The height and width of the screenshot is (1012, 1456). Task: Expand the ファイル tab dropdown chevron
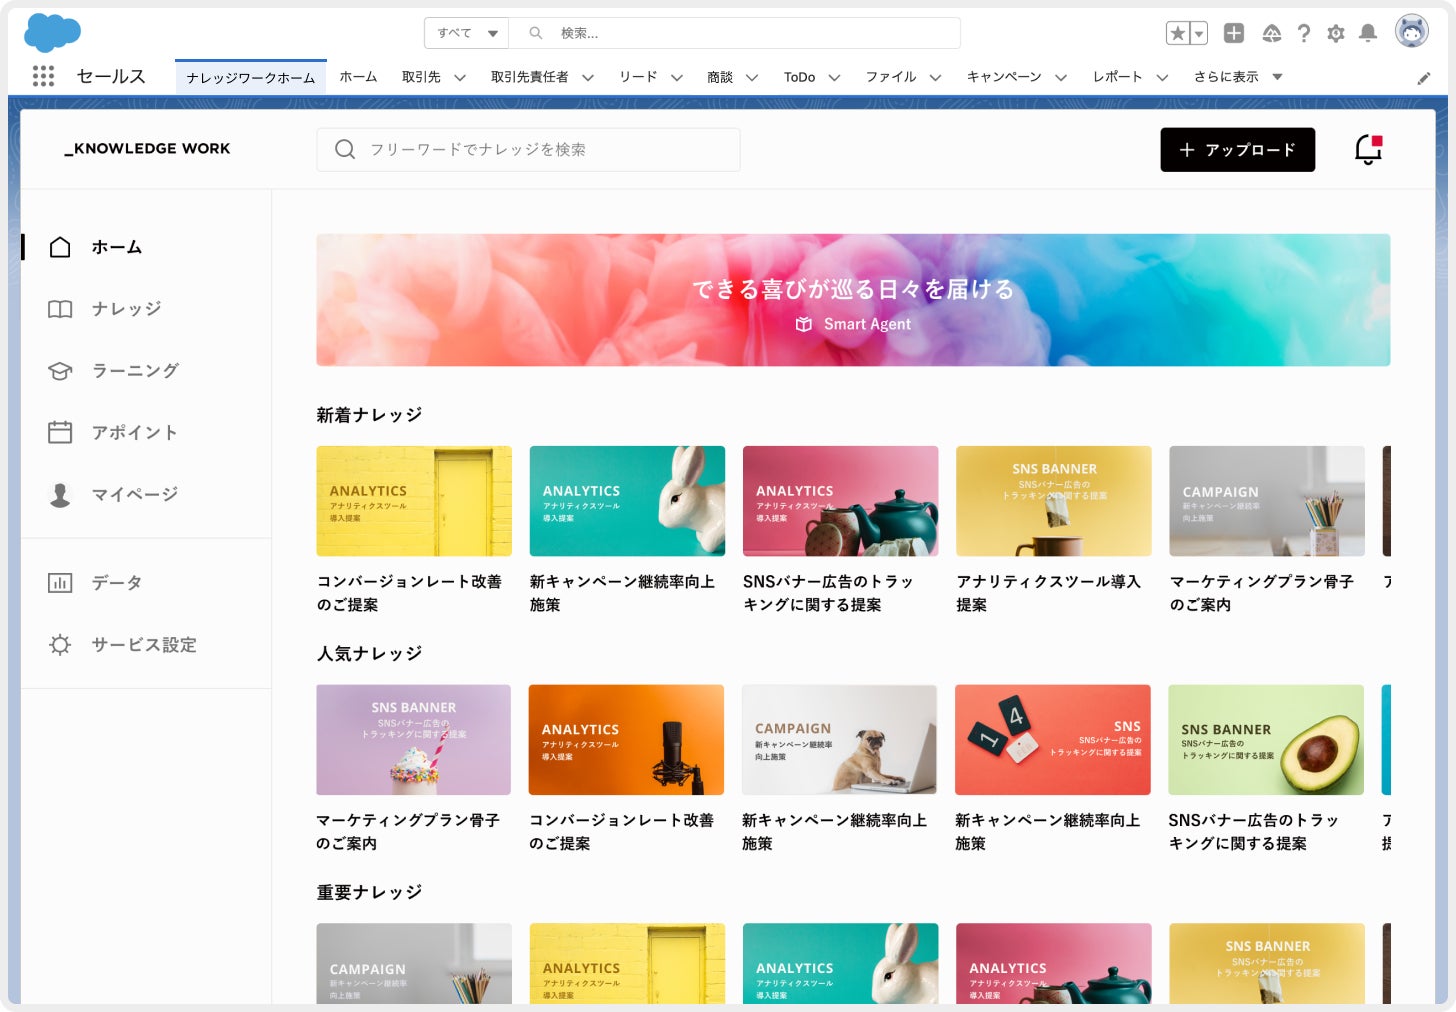(935, 77)
